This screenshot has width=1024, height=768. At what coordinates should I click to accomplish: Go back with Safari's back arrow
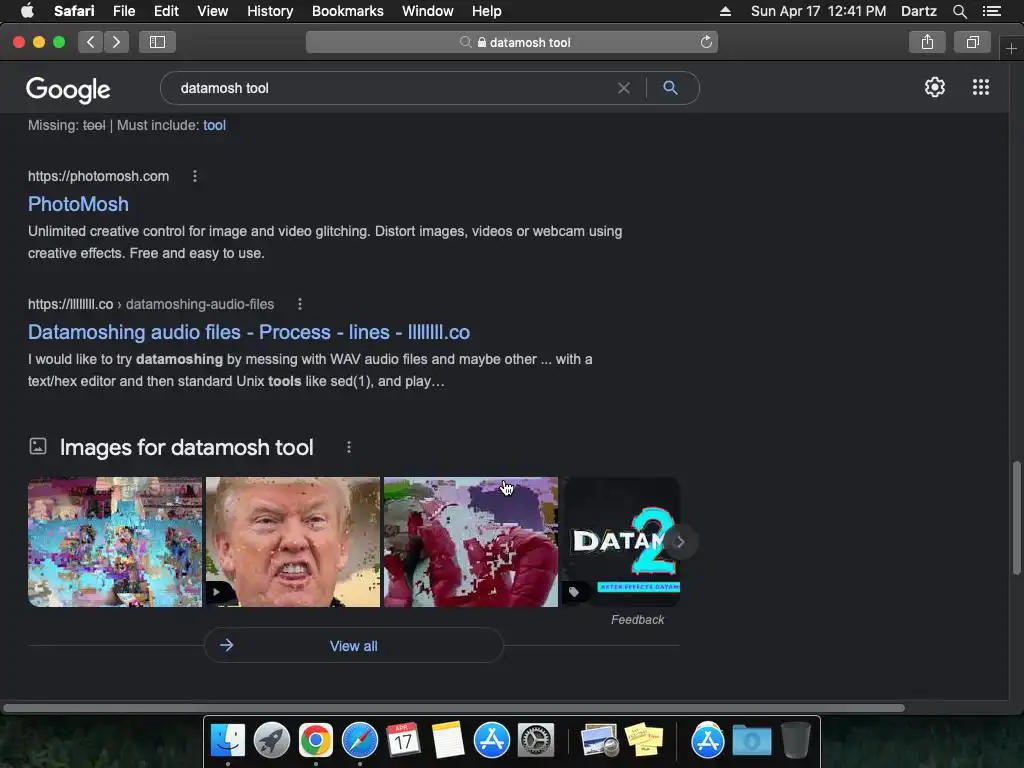[90, 42]
